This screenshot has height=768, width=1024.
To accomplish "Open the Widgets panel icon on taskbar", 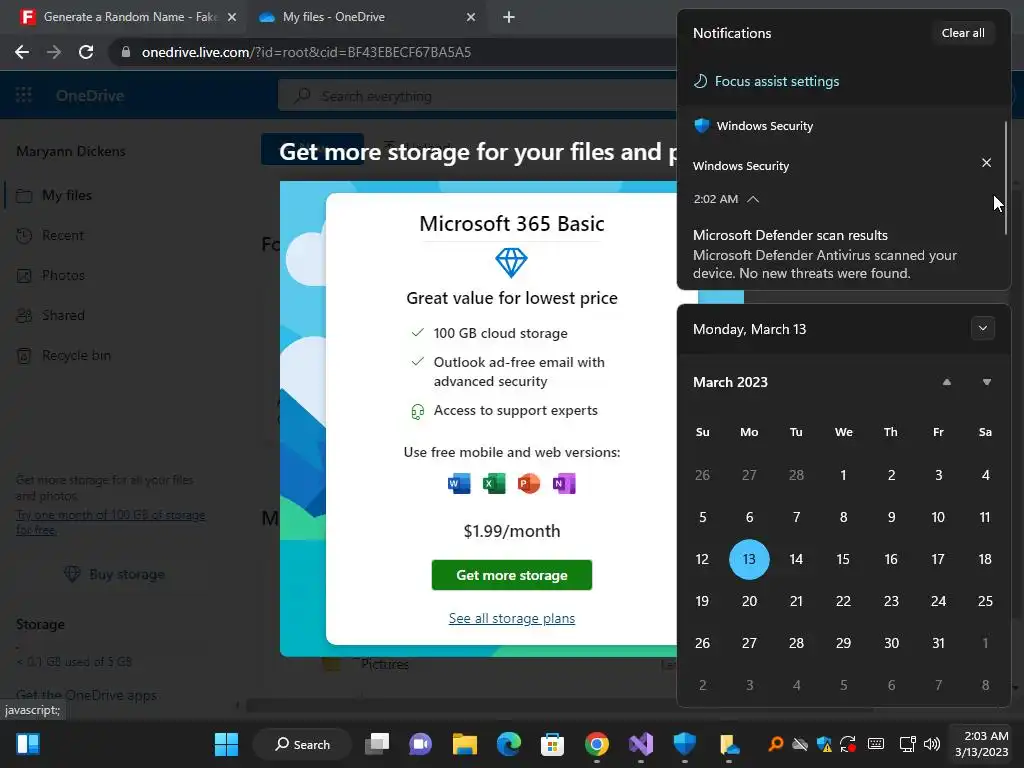I will [28, 744].
